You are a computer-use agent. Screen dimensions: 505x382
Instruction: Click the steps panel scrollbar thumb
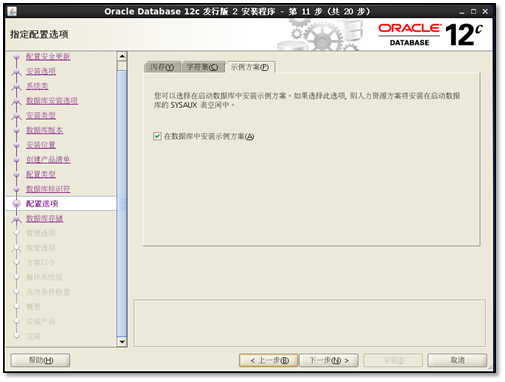(122, 203)
